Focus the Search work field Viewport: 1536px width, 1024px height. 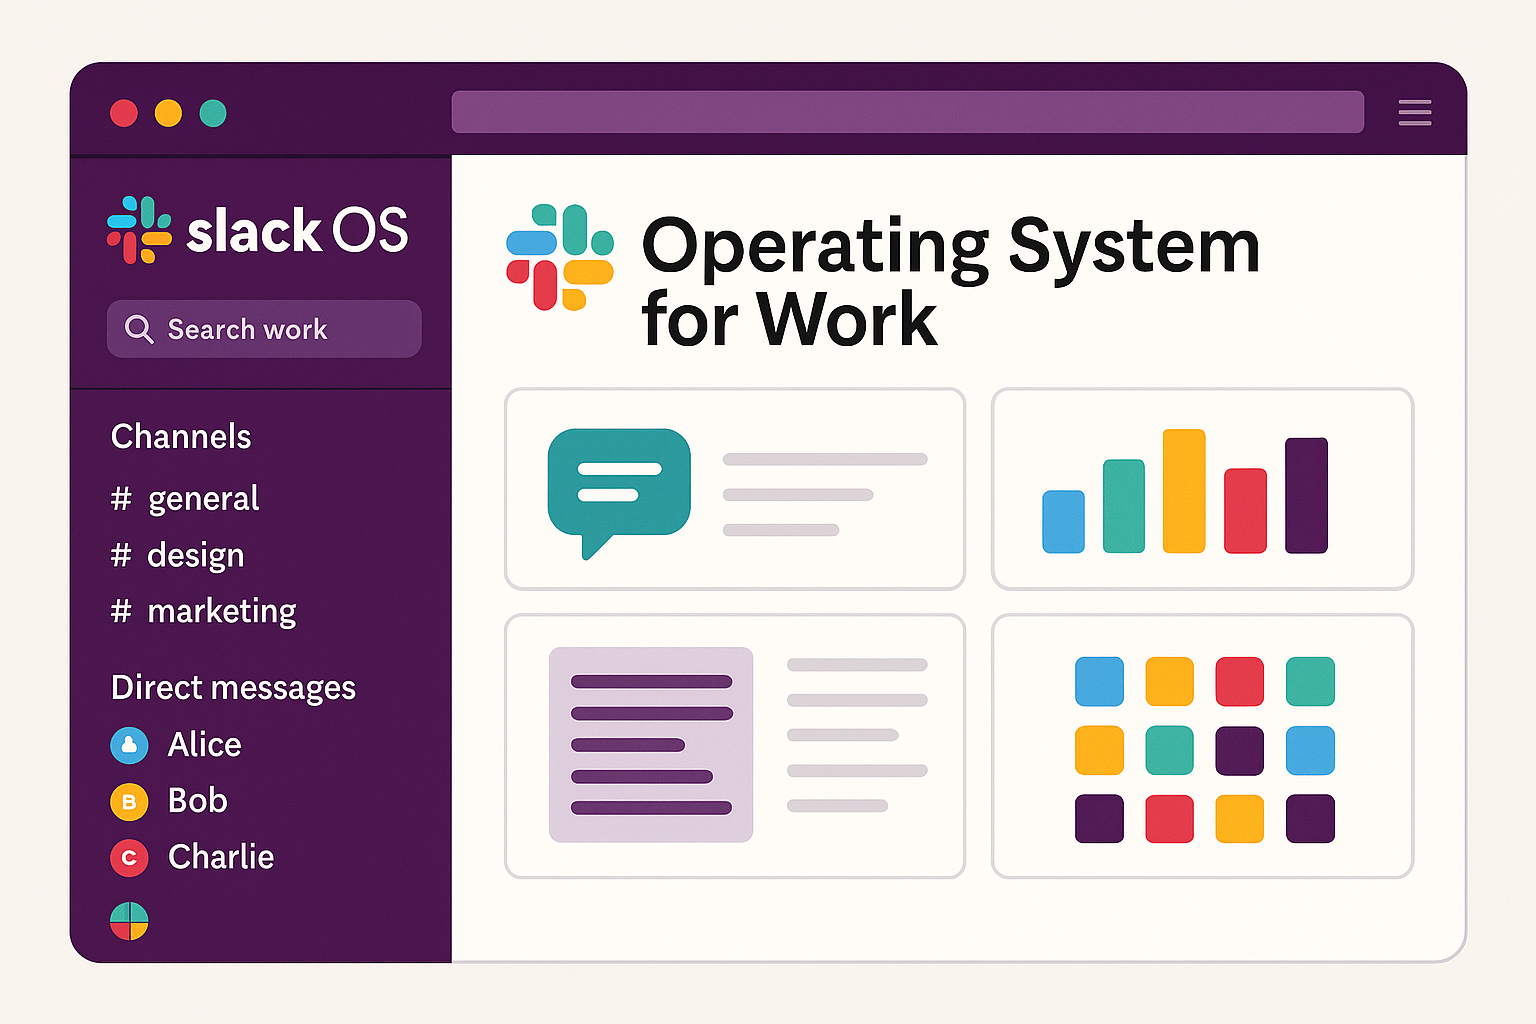pyautogui.click(x=264, y=329)
